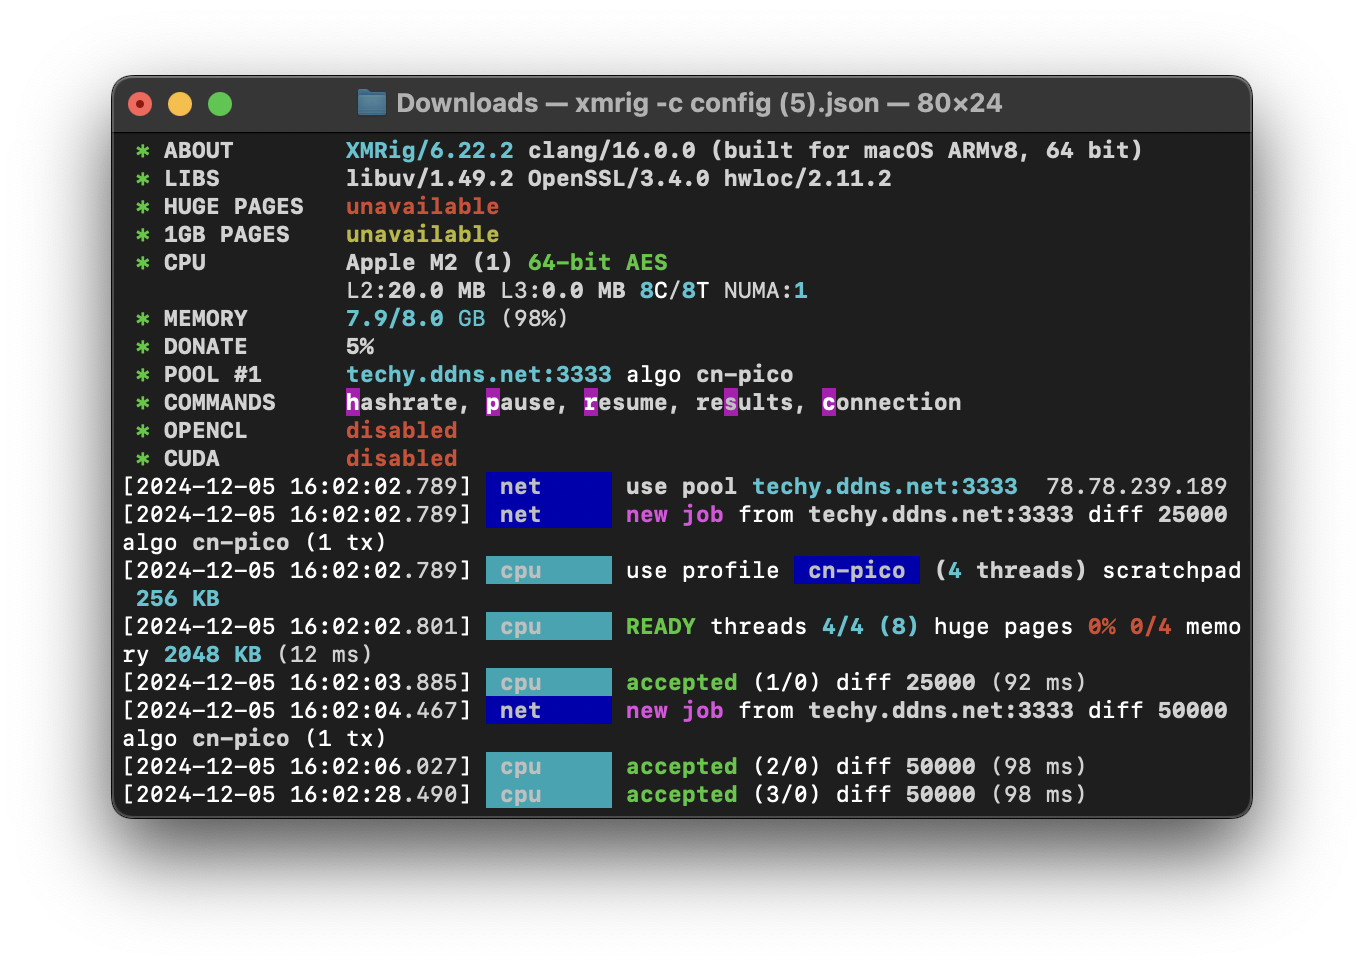The image size is (1364, 966).
Task: Close the terminal window with red button
Action: pyautogui.click(x=140, y=104)
